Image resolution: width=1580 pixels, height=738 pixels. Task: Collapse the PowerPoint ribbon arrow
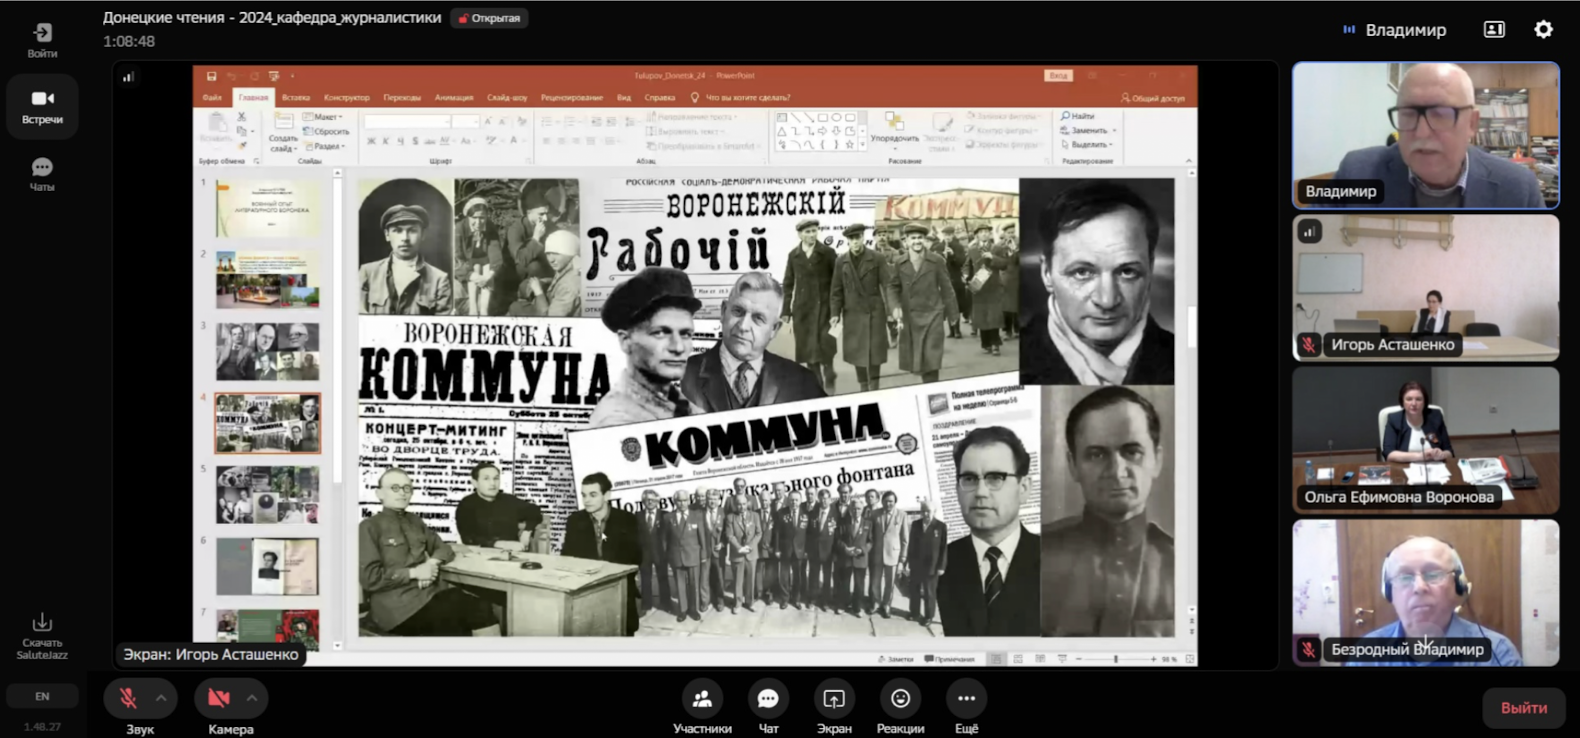(1189, 161)
